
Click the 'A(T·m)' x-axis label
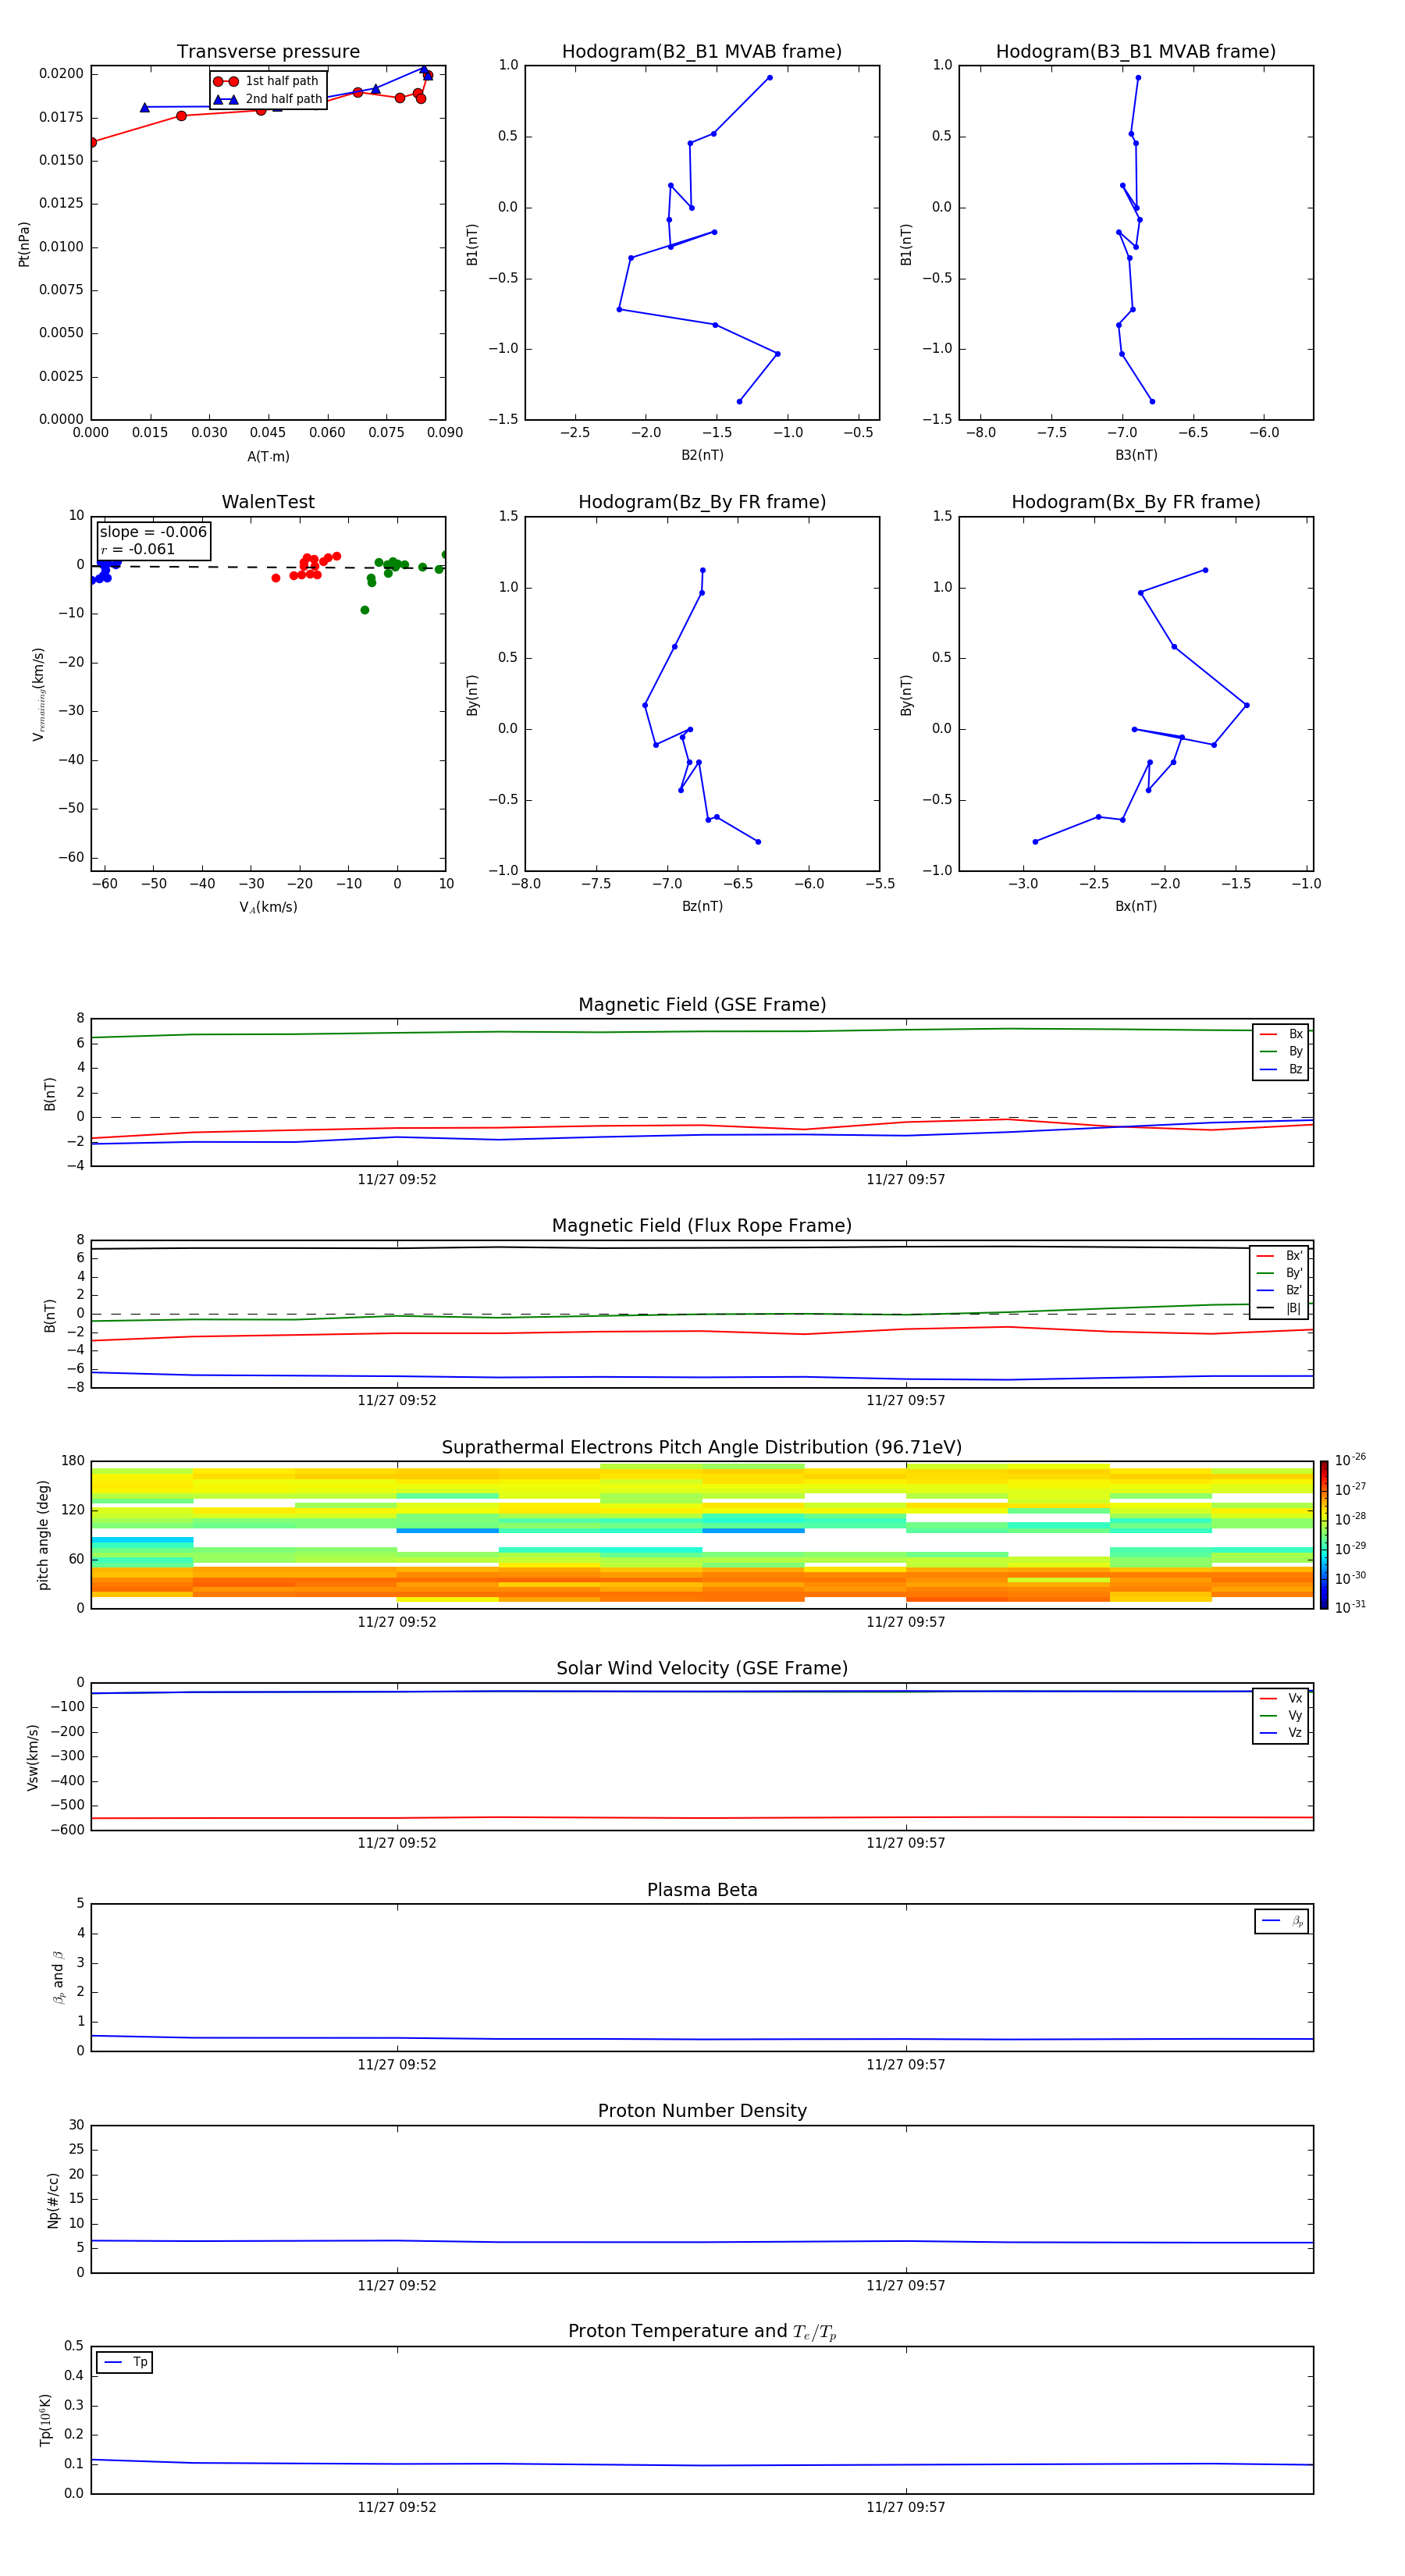coord(268,457)
